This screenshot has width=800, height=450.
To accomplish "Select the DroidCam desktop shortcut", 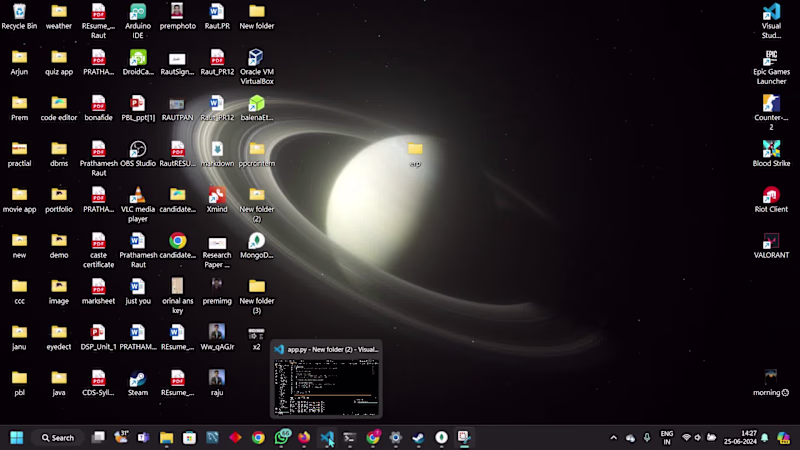I will (138, 62).
